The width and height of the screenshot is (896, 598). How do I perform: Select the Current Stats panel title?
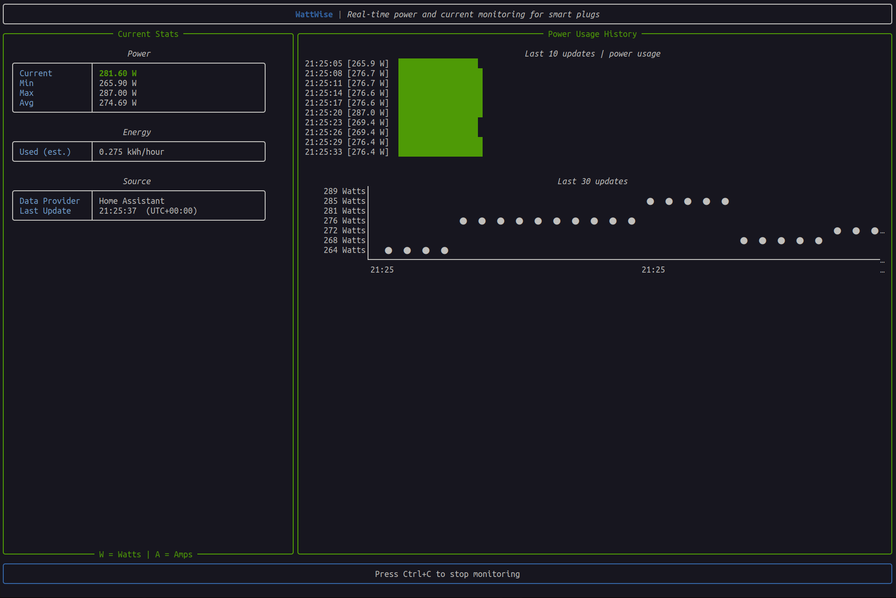(x=148, y=34)
